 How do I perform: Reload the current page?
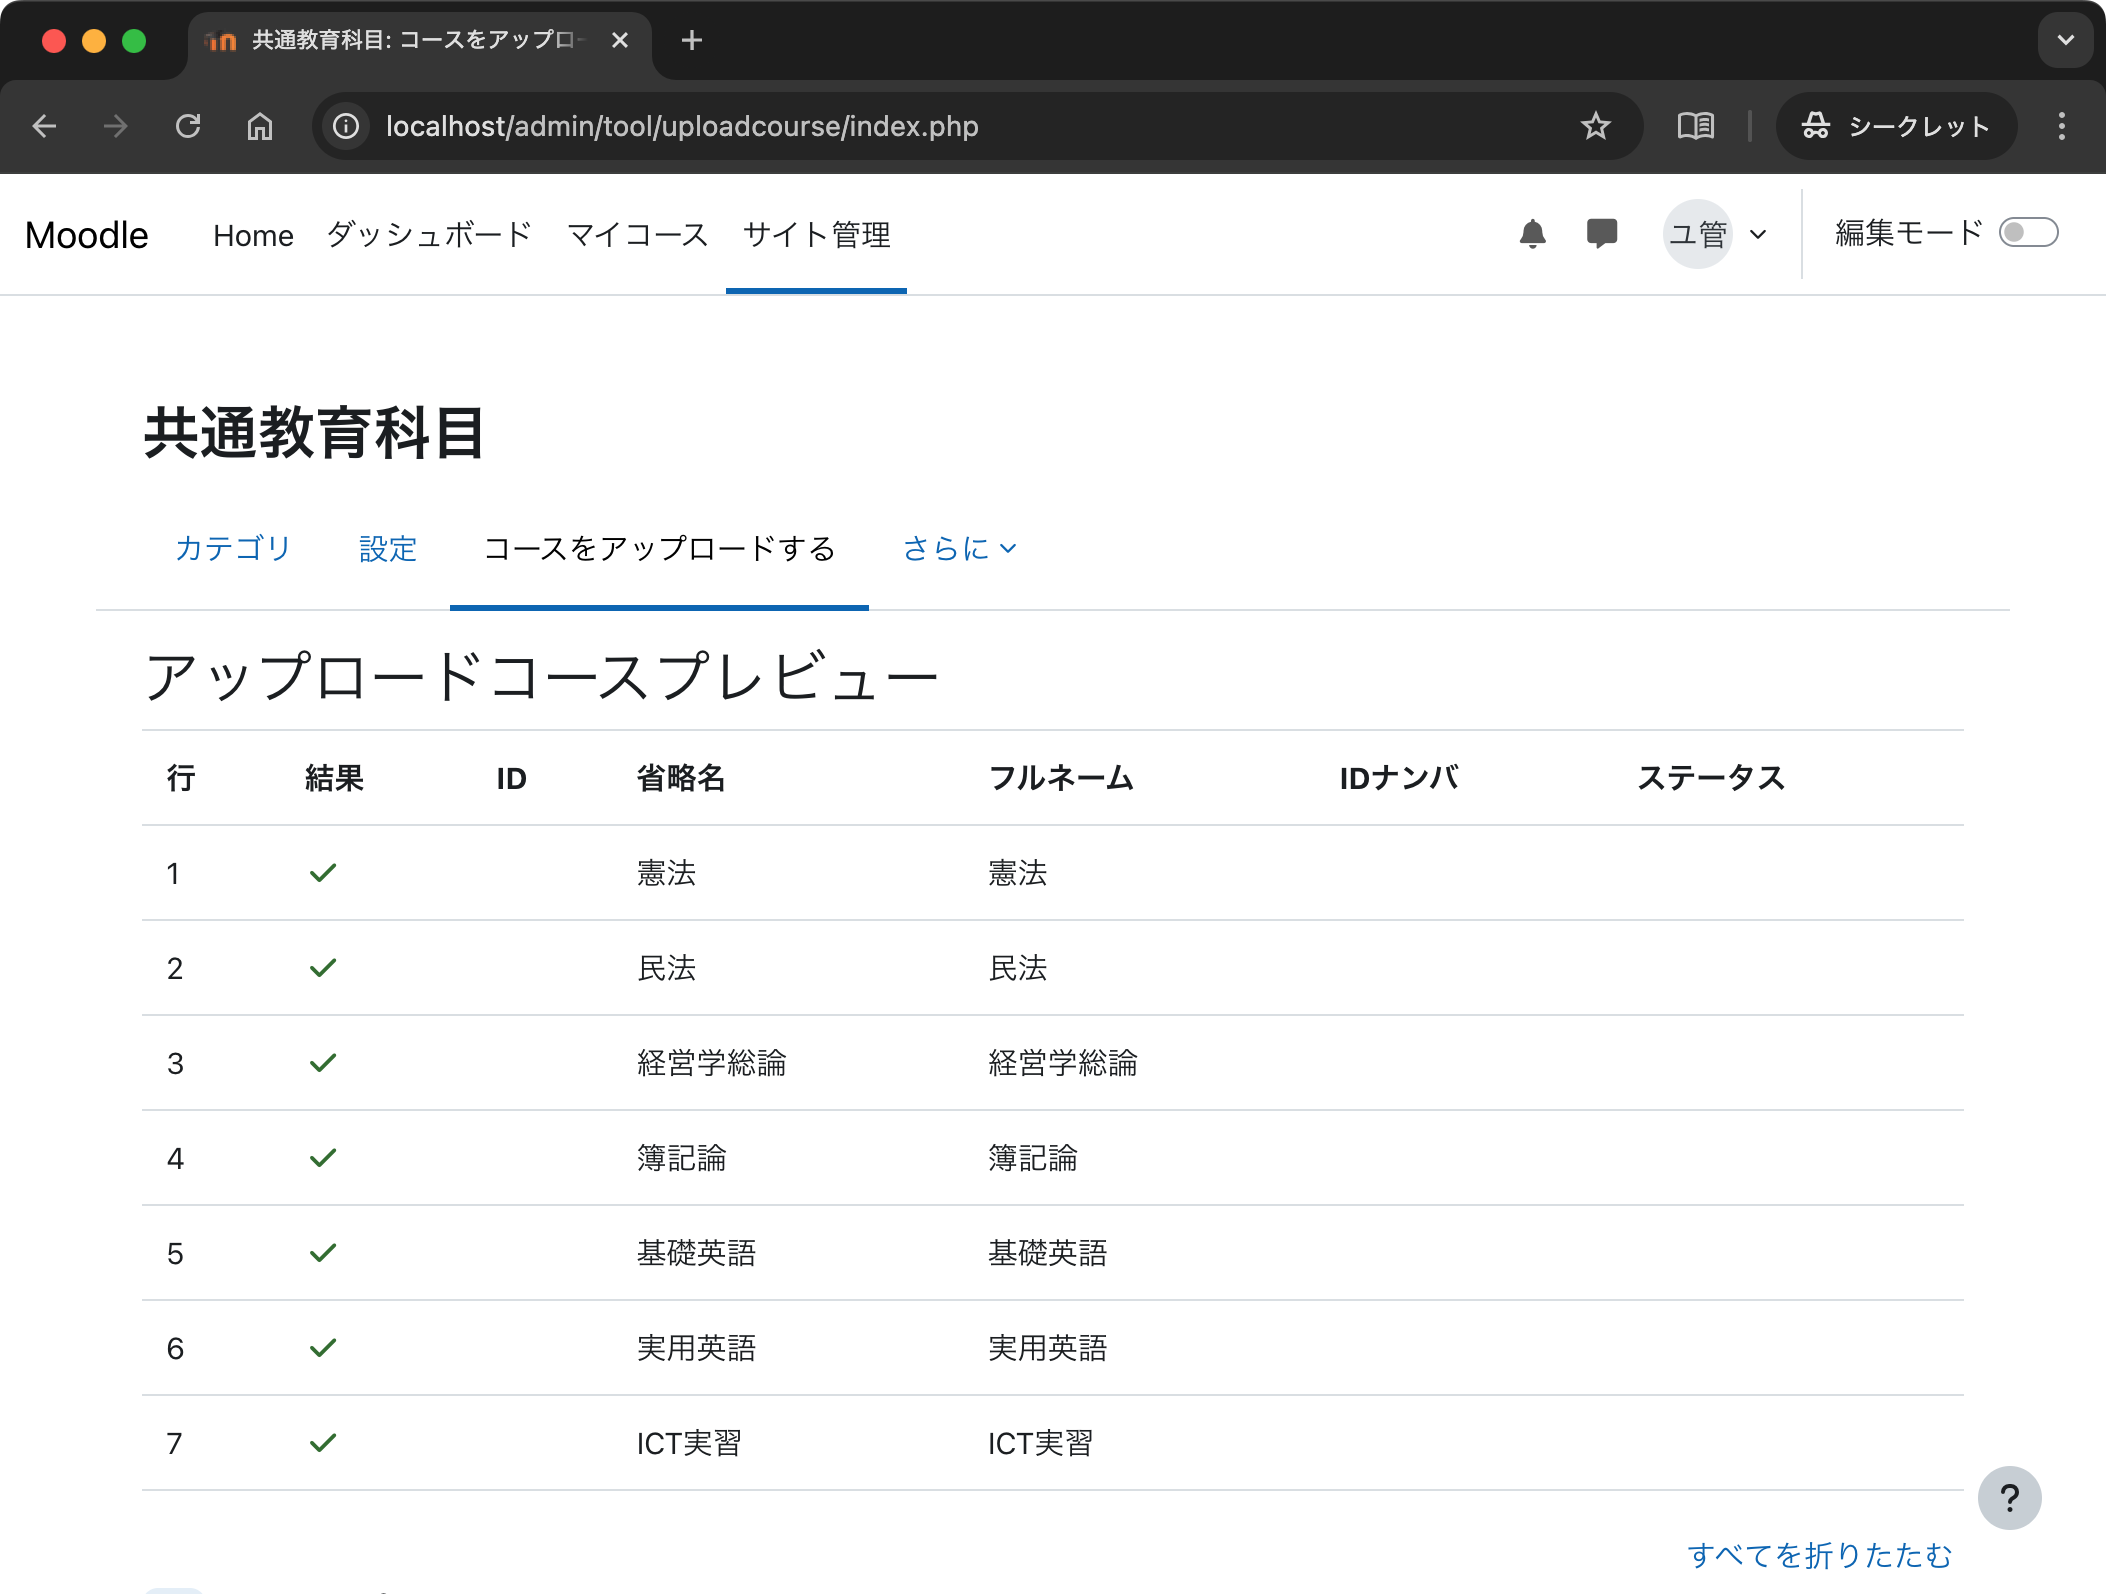189,126
